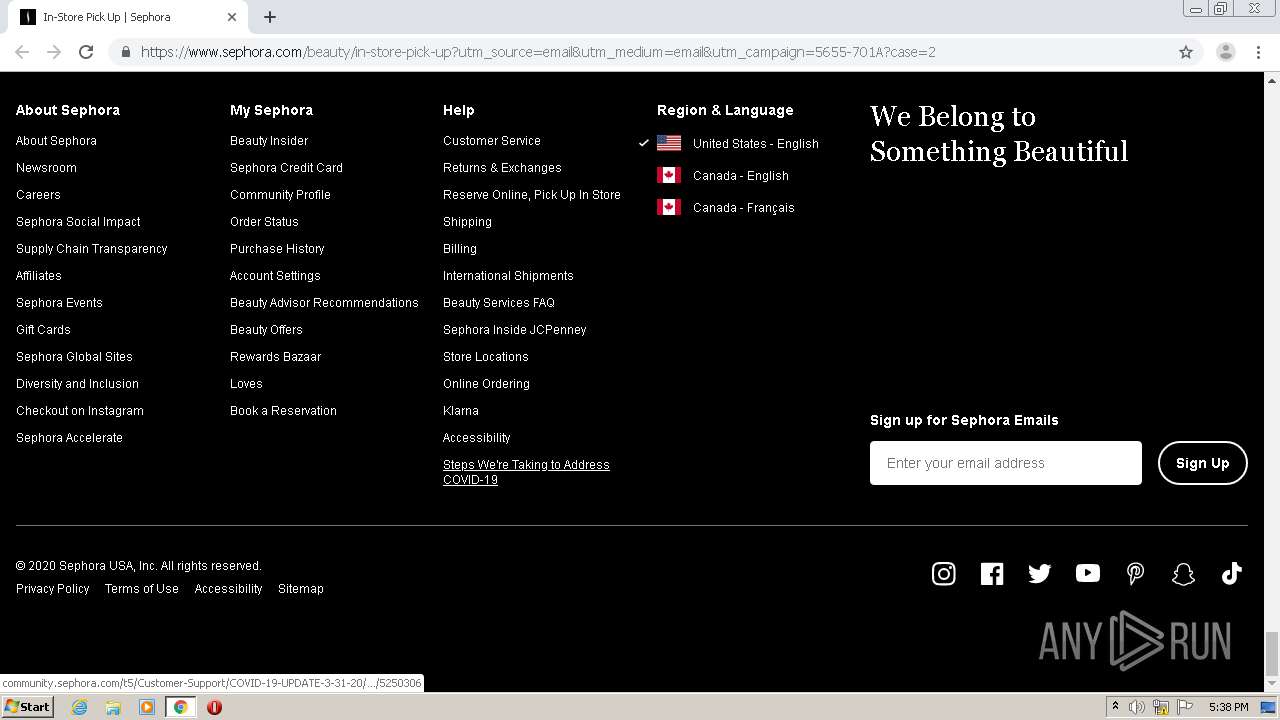1280x720 pixels.
Task: Launch Internet Explorer from taskbar
Action: 79,707
